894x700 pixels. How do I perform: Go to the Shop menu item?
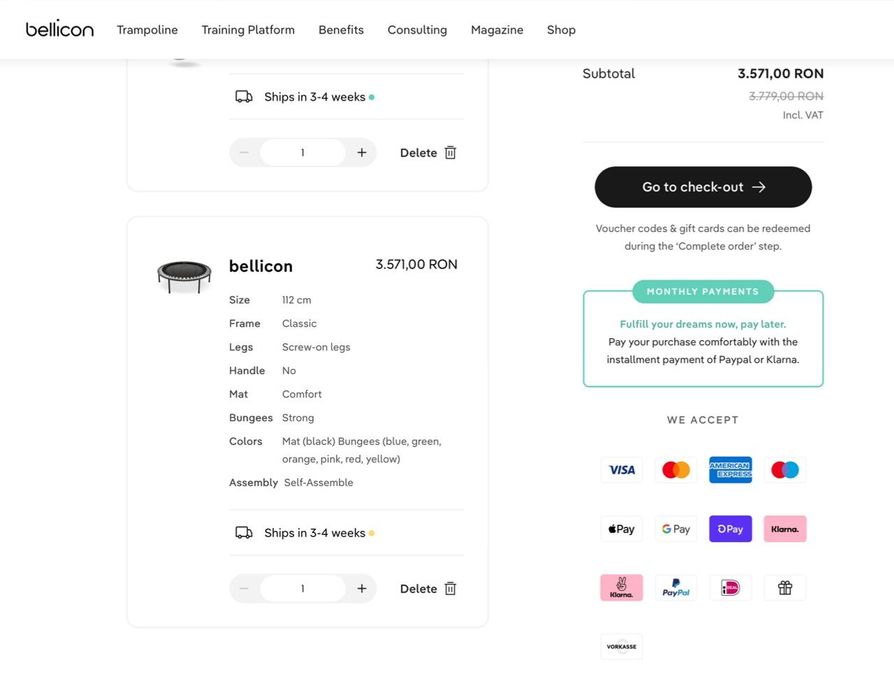click(x=561, y=30)
